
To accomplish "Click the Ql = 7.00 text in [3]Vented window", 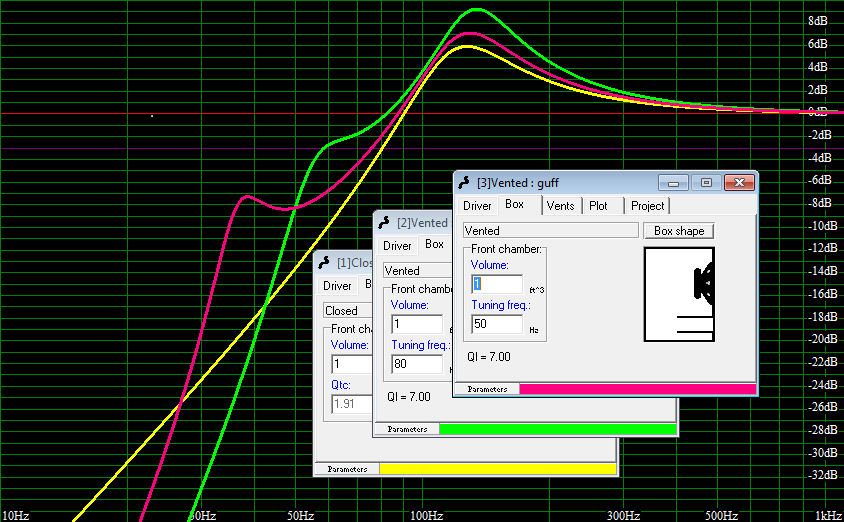I will (x=489, y=357).
